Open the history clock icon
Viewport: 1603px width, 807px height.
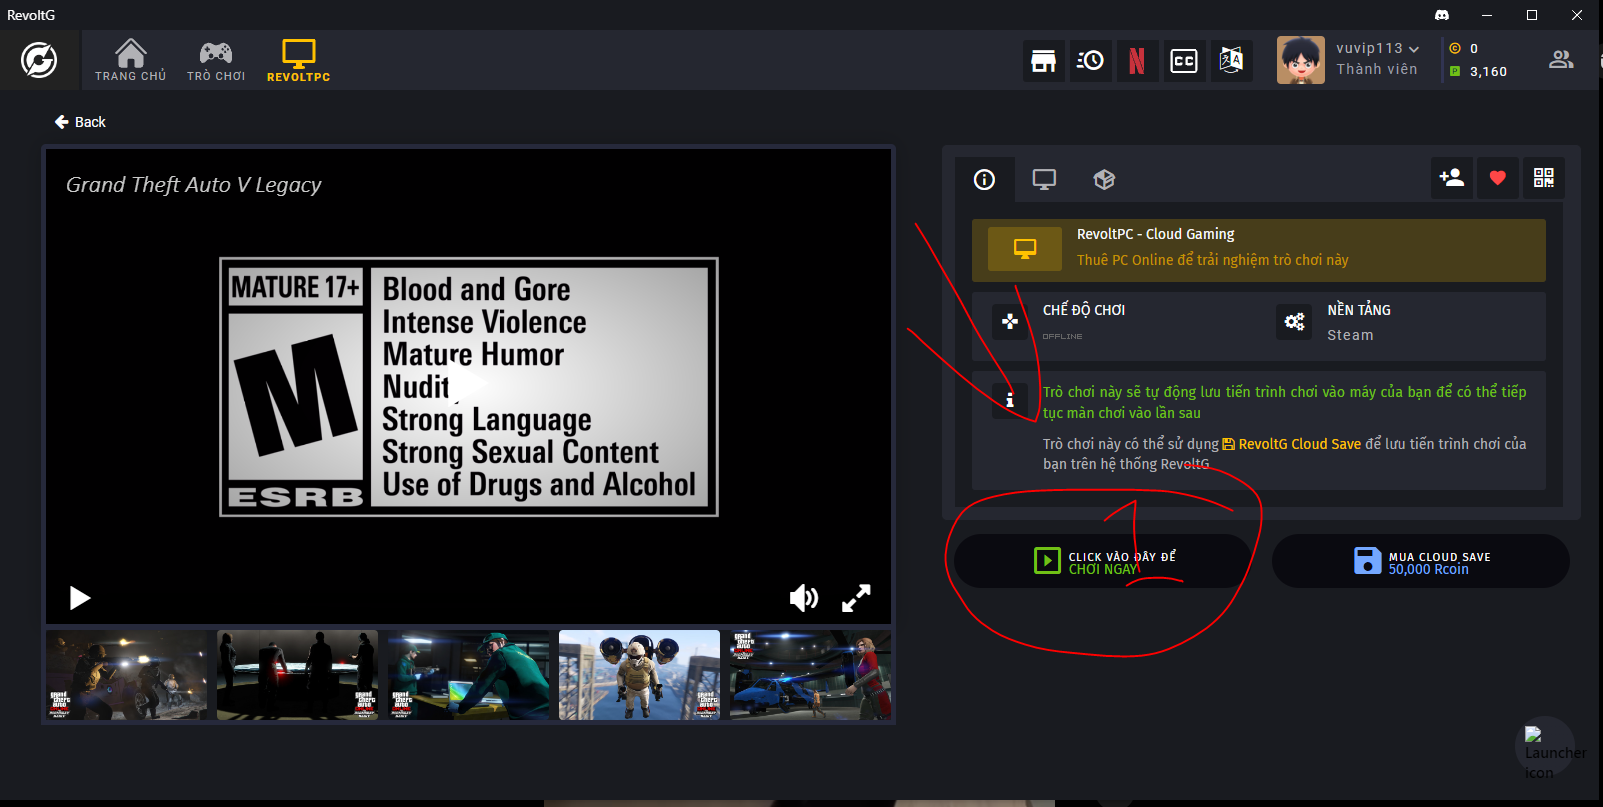[x=1090, y=61]
